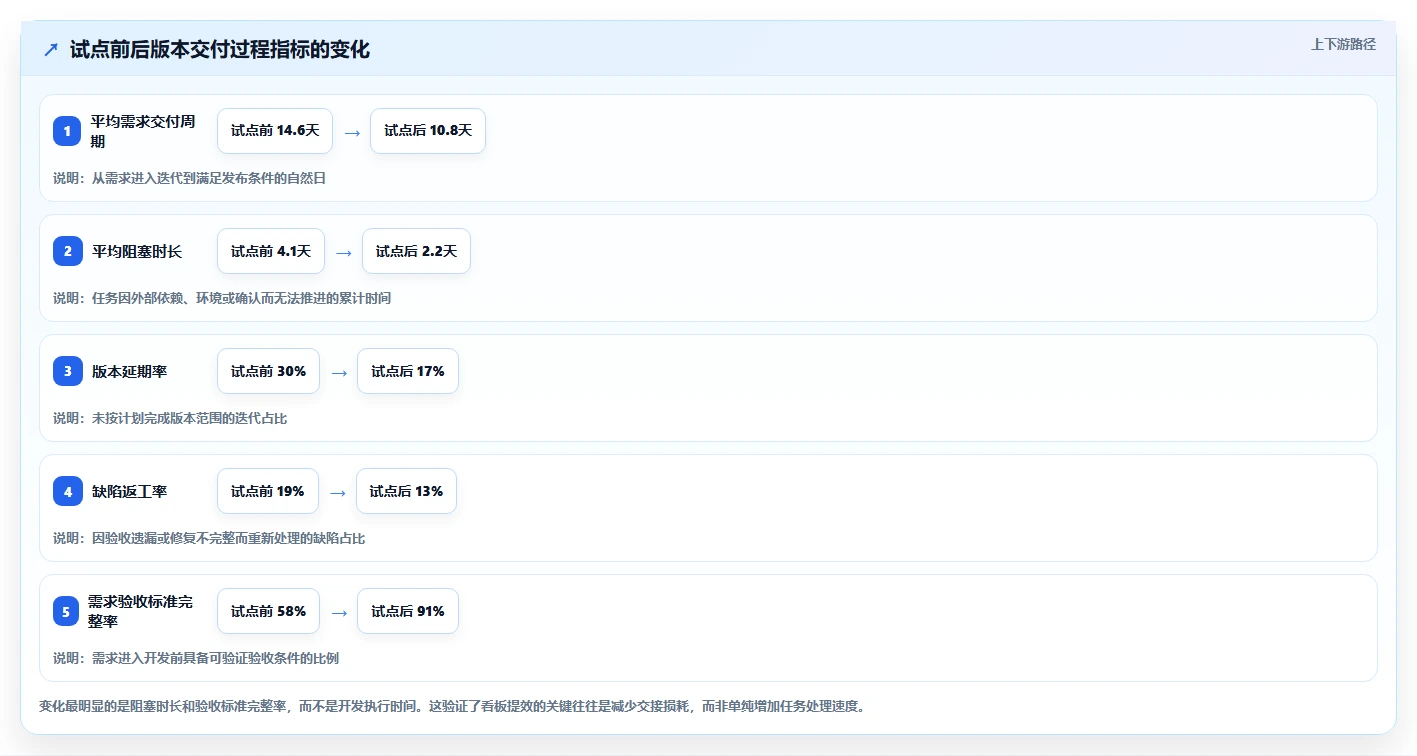Click the trend arrow icon beside the title

pos(51,49)
